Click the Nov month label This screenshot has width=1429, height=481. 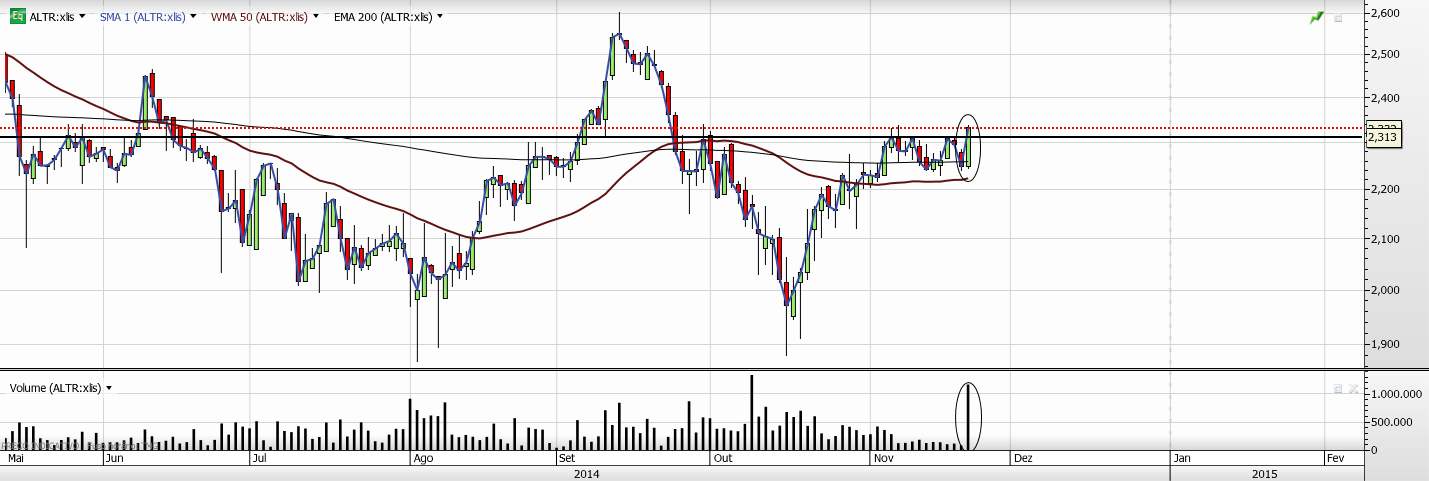[883, 458]
